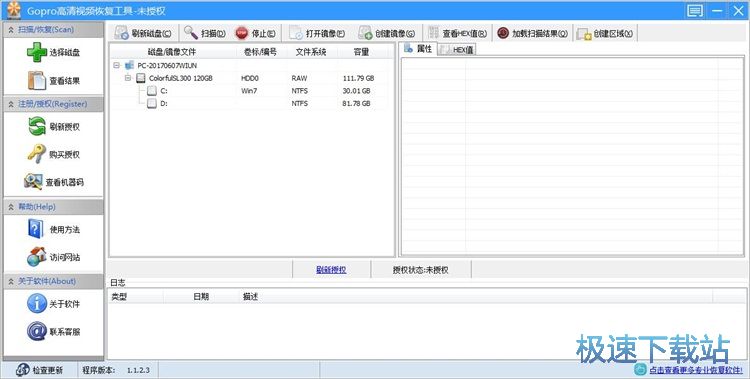Click the 81.78 GB capacity value

point(356,104)
